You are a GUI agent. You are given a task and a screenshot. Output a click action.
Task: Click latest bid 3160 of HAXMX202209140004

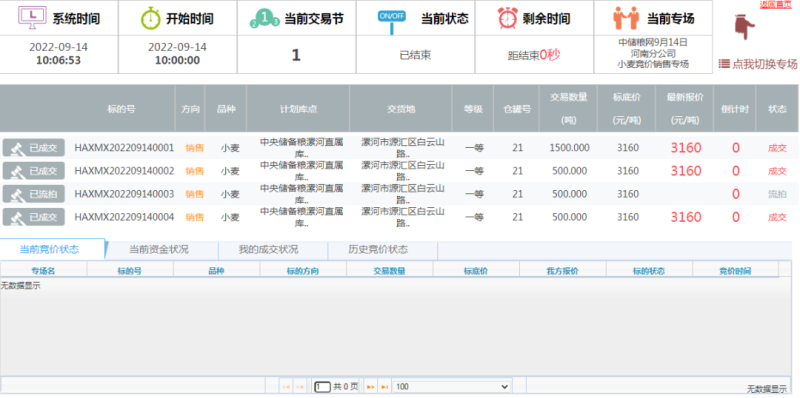pos(686,217)
